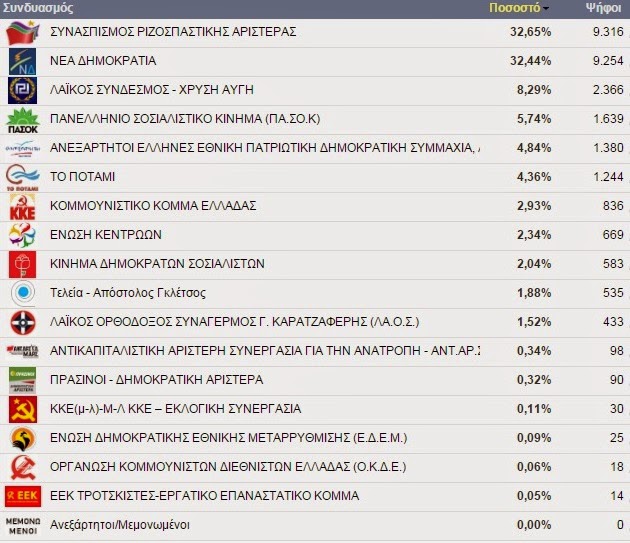Click the ΚΙΝΗΜΑ ΔΗΜΟΚΡΑΤΩΝ ΣΟΣΙΑΛΙΣΤΩΝ party name

pyautogui.click(x=157, y=264)
